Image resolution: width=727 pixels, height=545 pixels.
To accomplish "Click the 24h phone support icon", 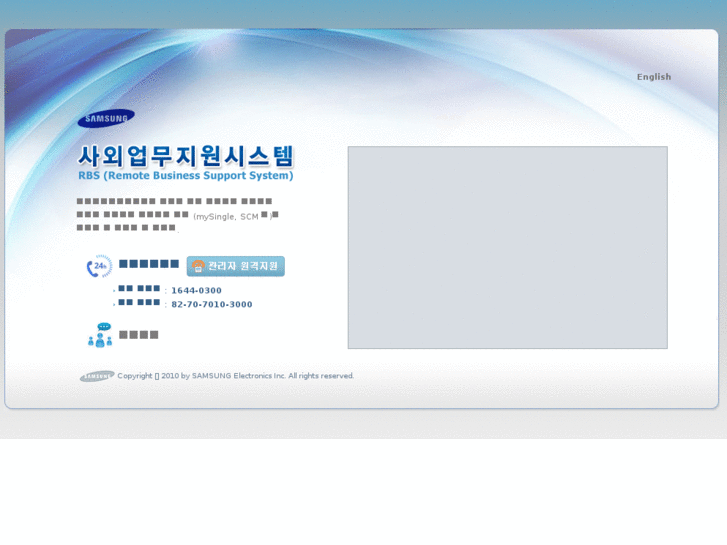I will 99,266.
